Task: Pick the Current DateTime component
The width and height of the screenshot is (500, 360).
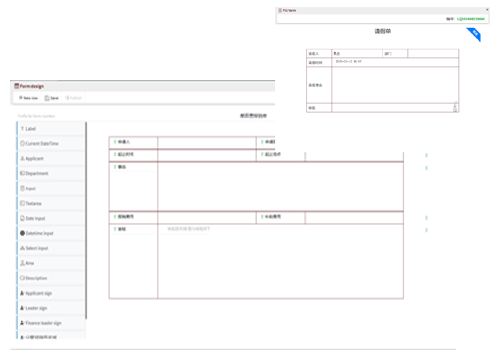Action: (51, 144)
